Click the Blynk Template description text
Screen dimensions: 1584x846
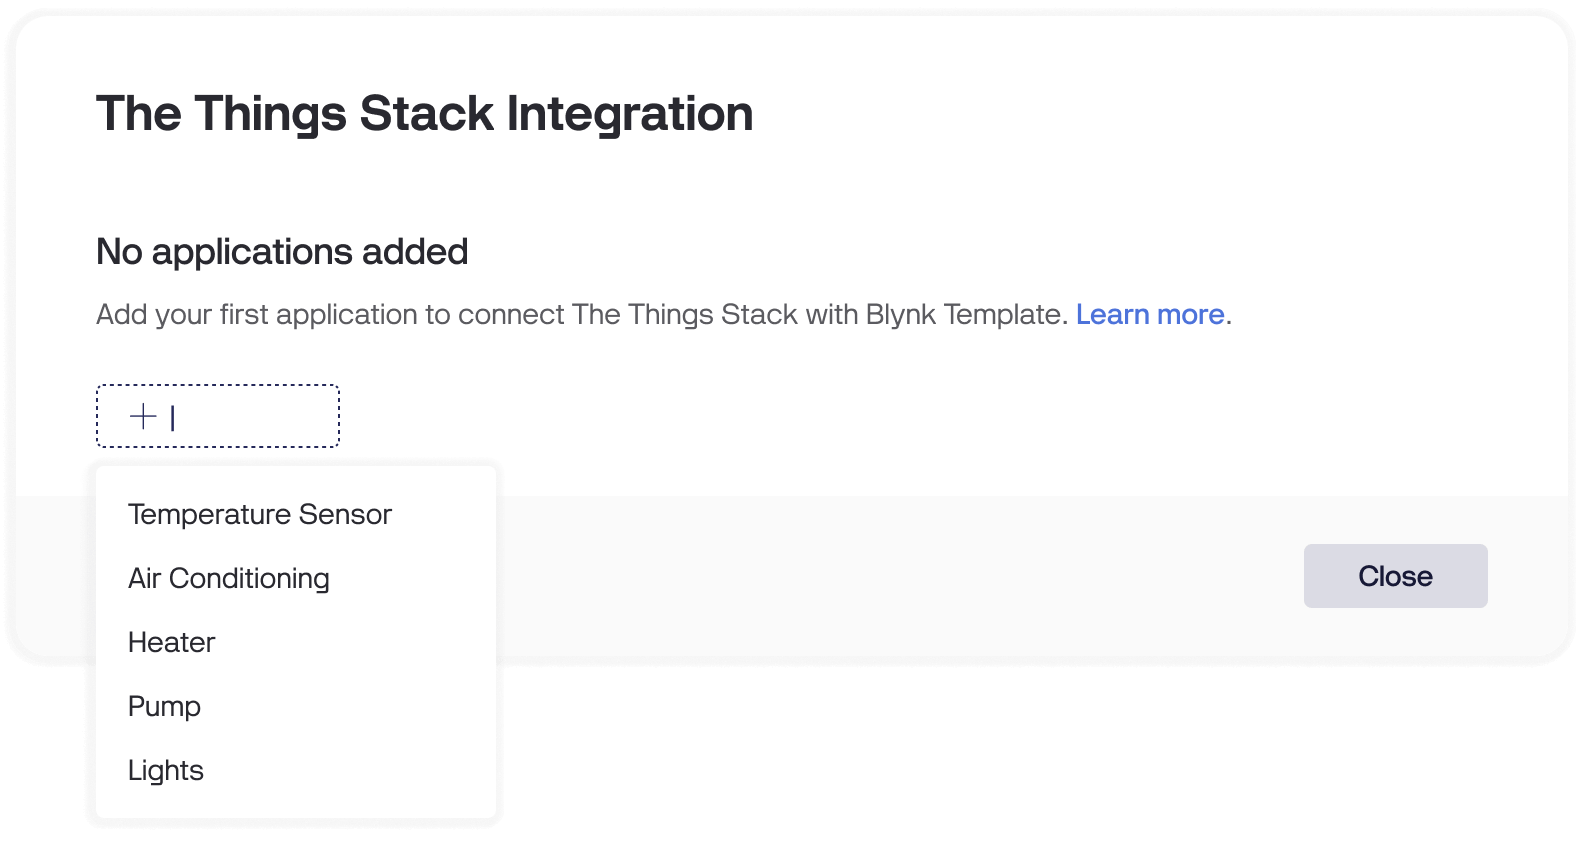tap(580, 314)
